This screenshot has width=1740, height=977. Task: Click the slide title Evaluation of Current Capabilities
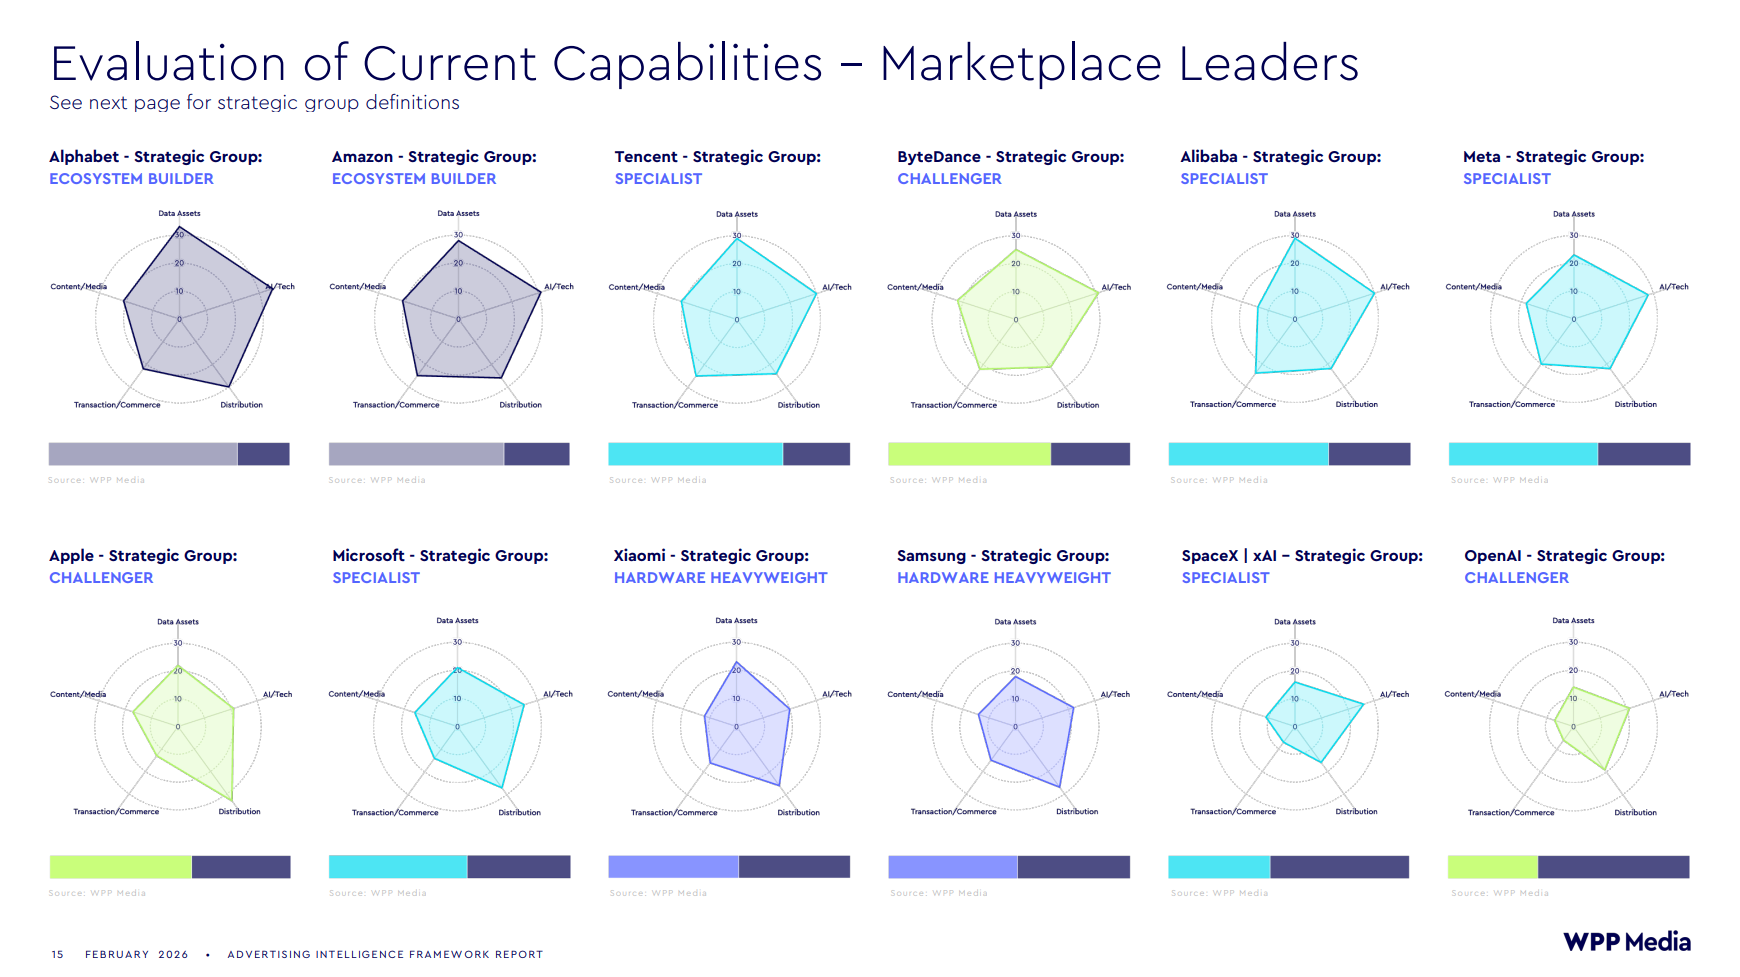point(704,64)
